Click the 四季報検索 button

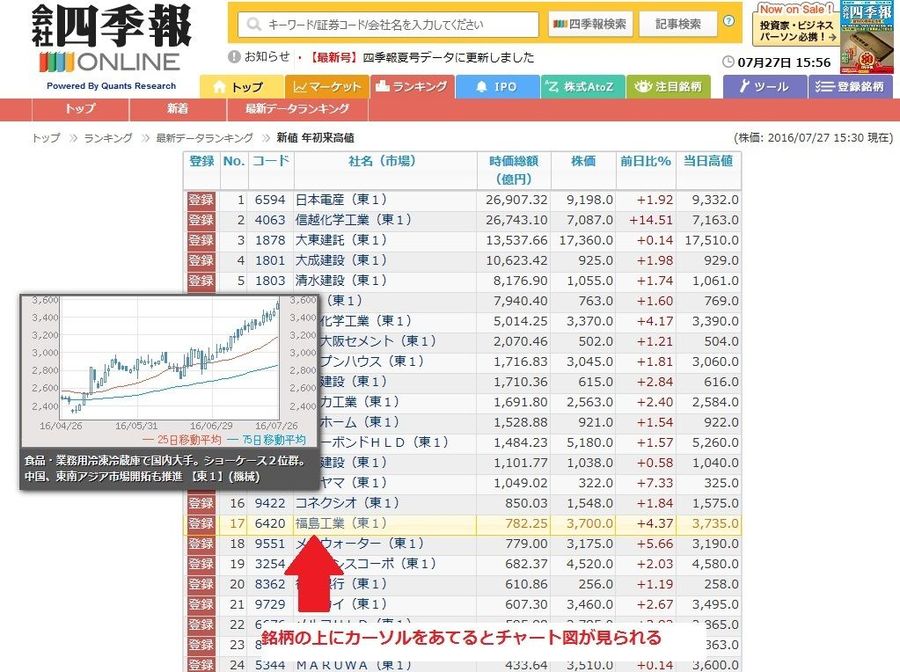point(590,24)
